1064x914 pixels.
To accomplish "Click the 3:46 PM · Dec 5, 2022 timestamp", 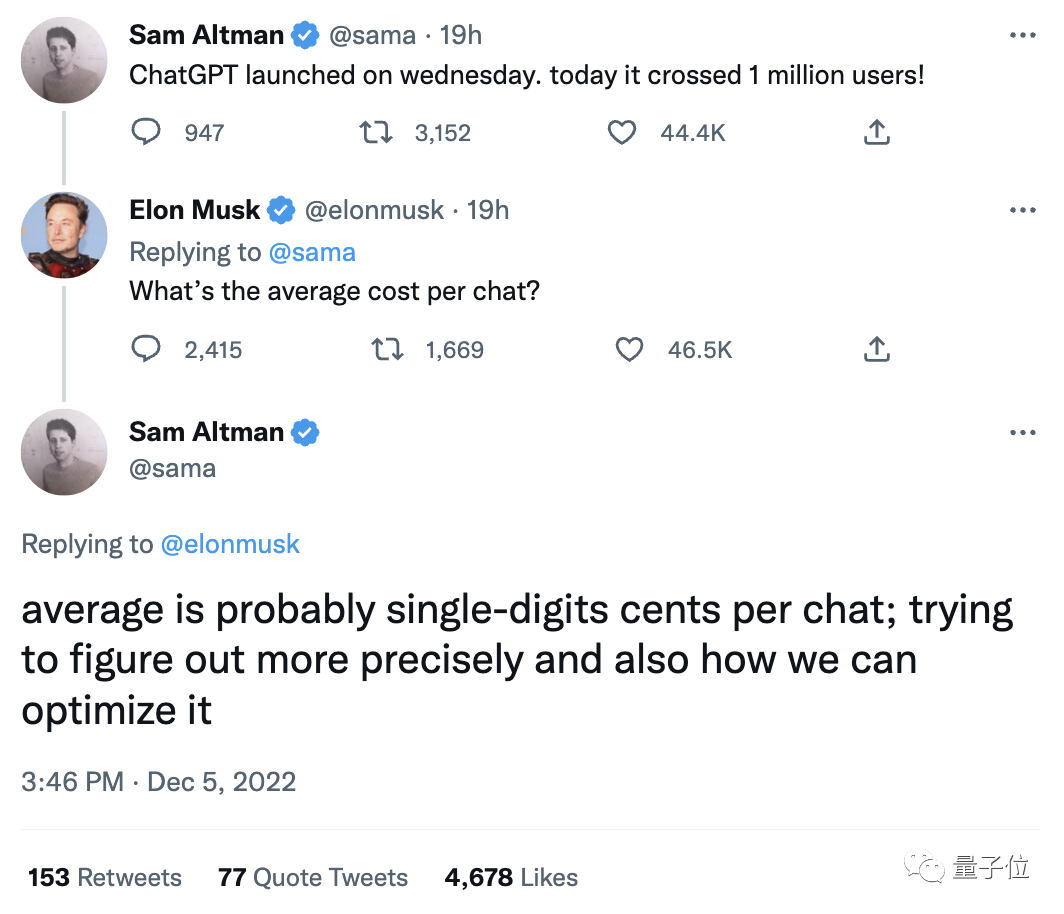I will [159, 781].
